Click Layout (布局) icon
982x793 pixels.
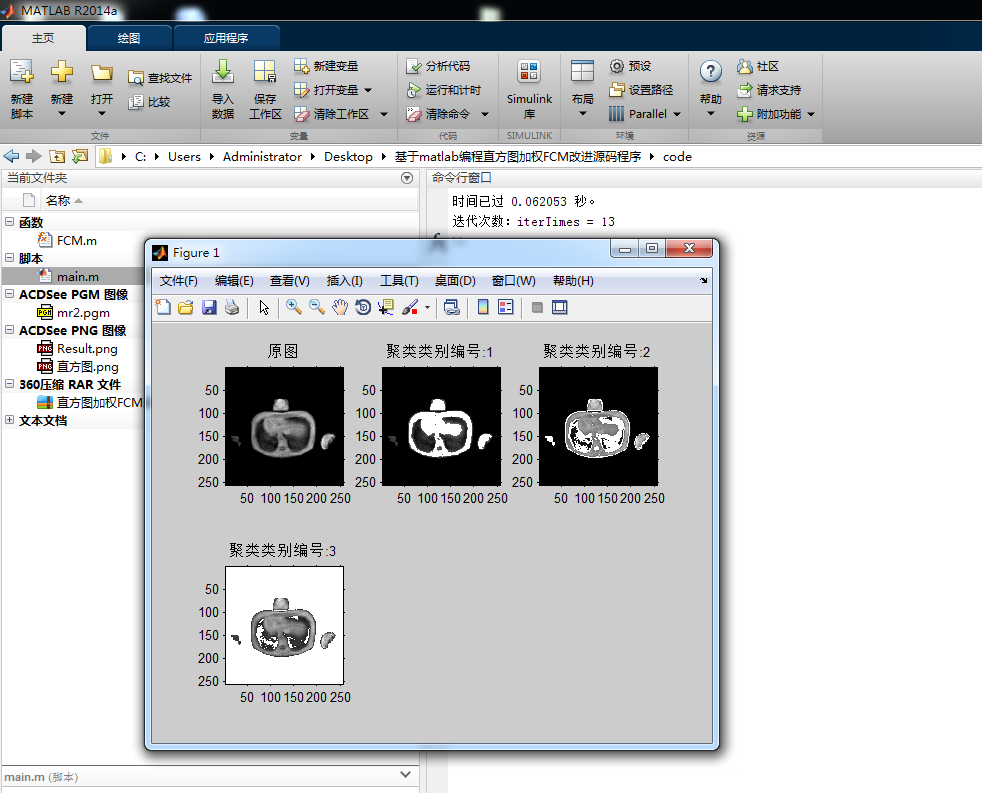coord(582,71)
